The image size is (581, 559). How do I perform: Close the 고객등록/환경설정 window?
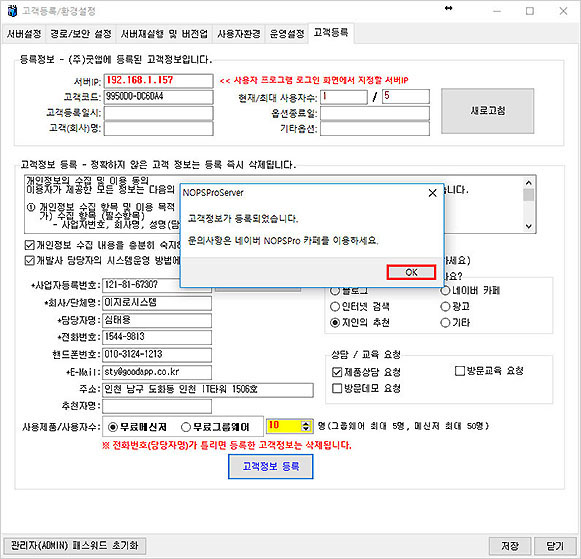point(563,11)
